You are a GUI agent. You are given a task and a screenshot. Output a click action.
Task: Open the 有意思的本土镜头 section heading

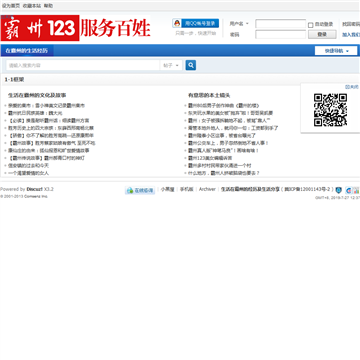pos(209,95)
